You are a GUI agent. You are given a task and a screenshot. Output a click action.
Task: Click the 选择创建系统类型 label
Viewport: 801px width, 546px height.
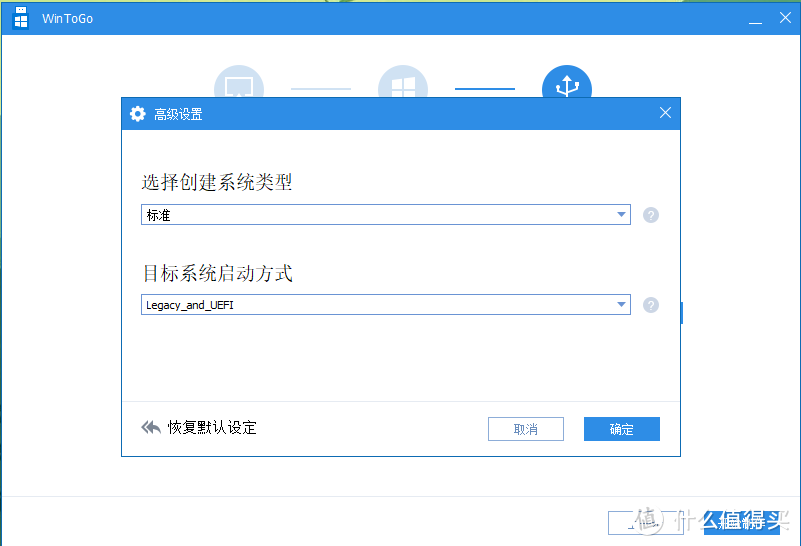[217, 182]
